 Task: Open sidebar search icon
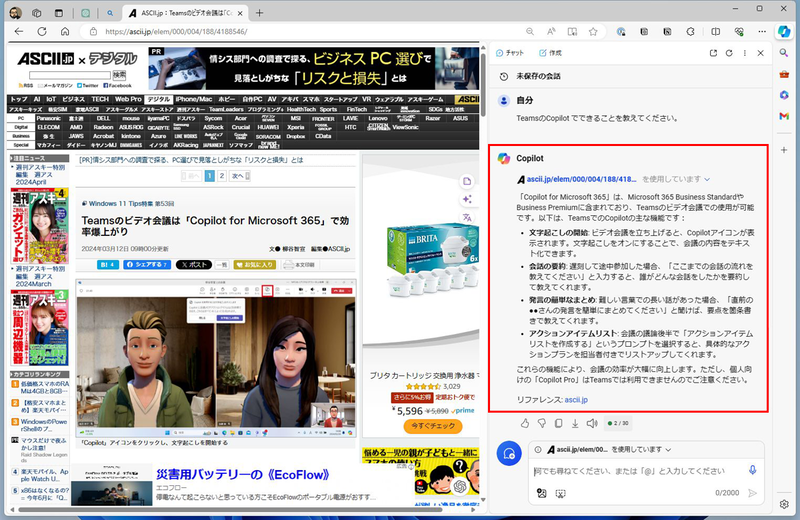pos(784,53)
